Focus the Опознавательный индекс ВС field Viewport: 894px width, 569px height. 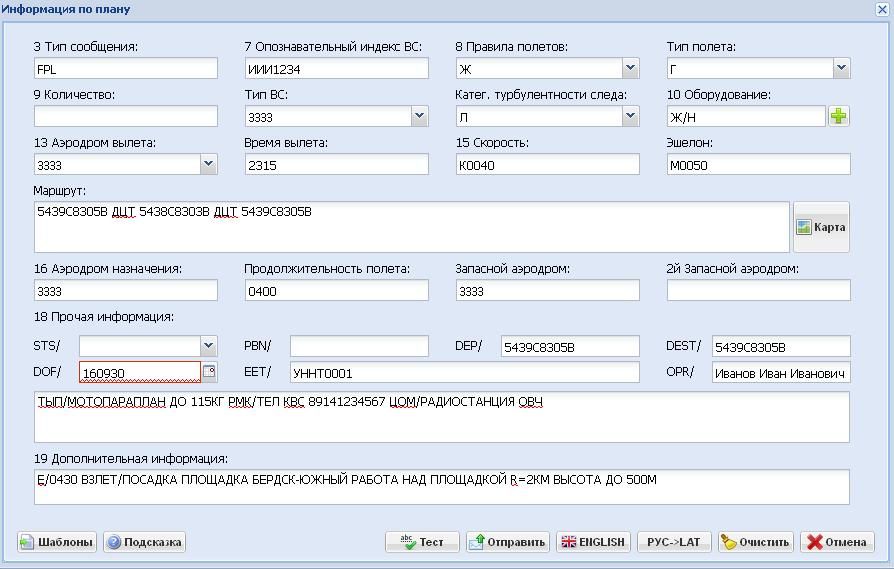(336, 69)
